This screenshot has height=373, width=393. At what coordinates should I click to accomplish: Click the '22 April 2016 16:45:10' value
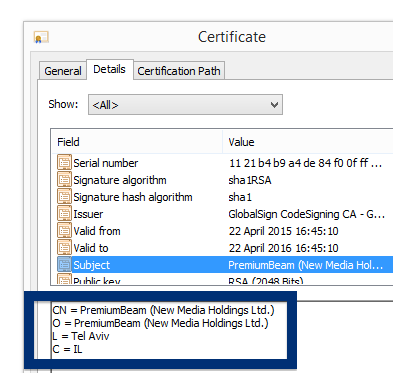(283, 248)
